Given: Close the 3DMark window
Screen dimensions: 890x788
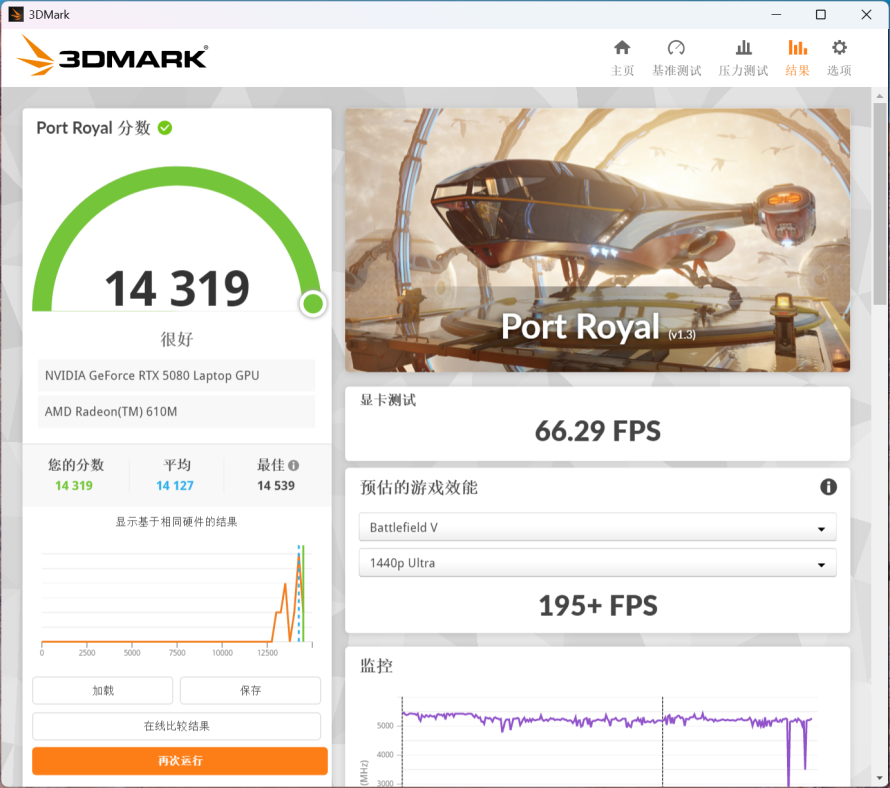Looking at the screenshot, I should coord(866,14).
